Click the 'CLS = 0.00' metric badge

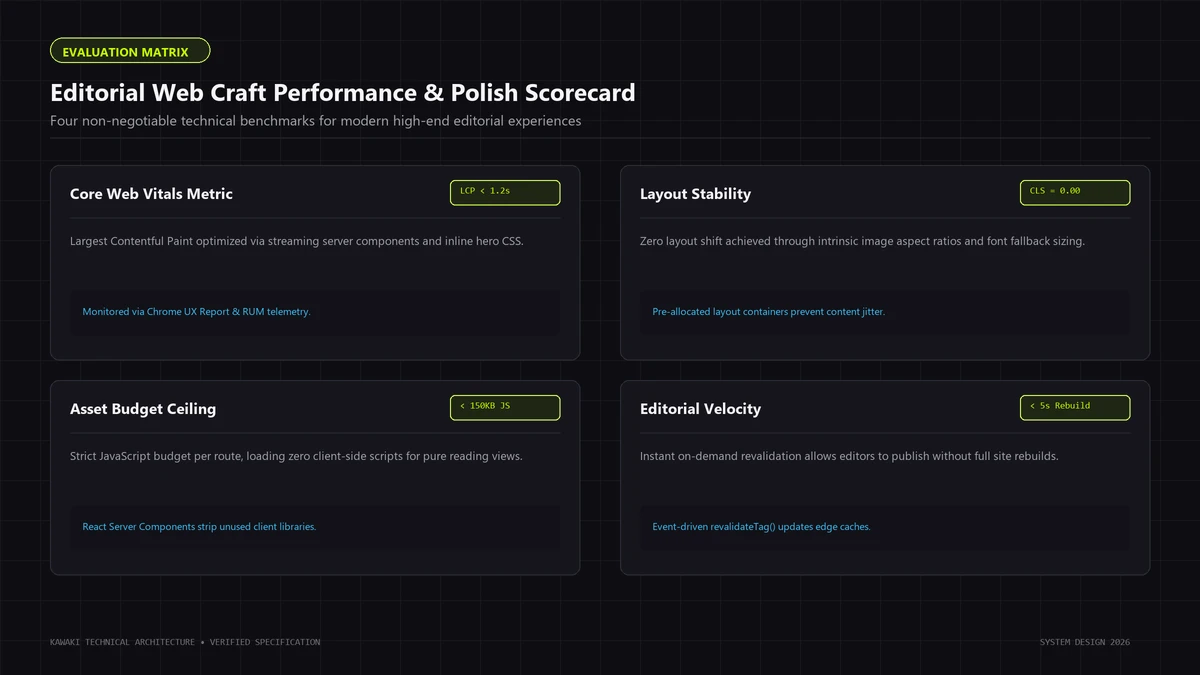[x=1075, y=192]
